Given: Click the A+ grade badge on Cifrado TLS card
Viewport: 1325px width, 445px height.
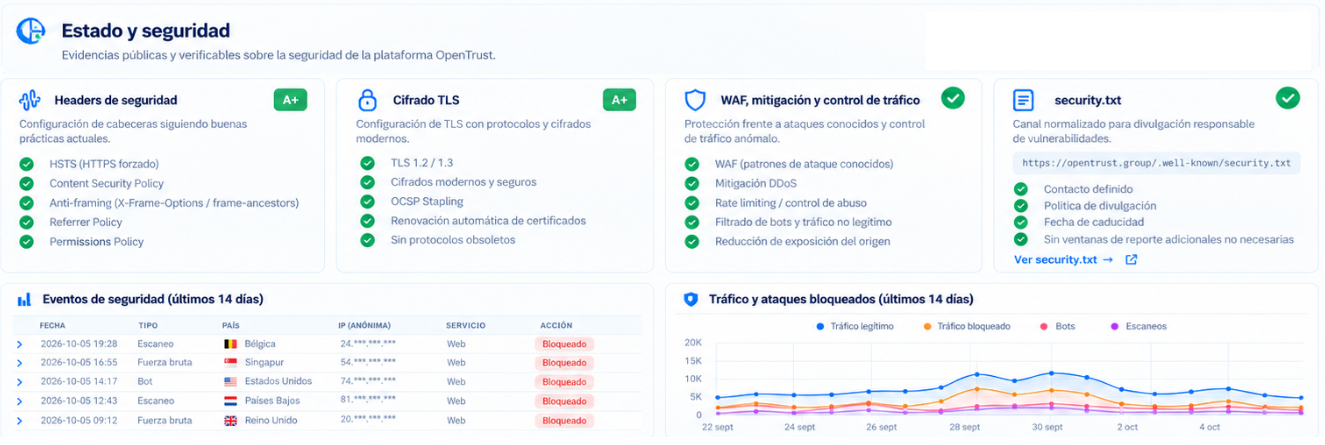Looking at the screenshot, I should click(620, 100).
